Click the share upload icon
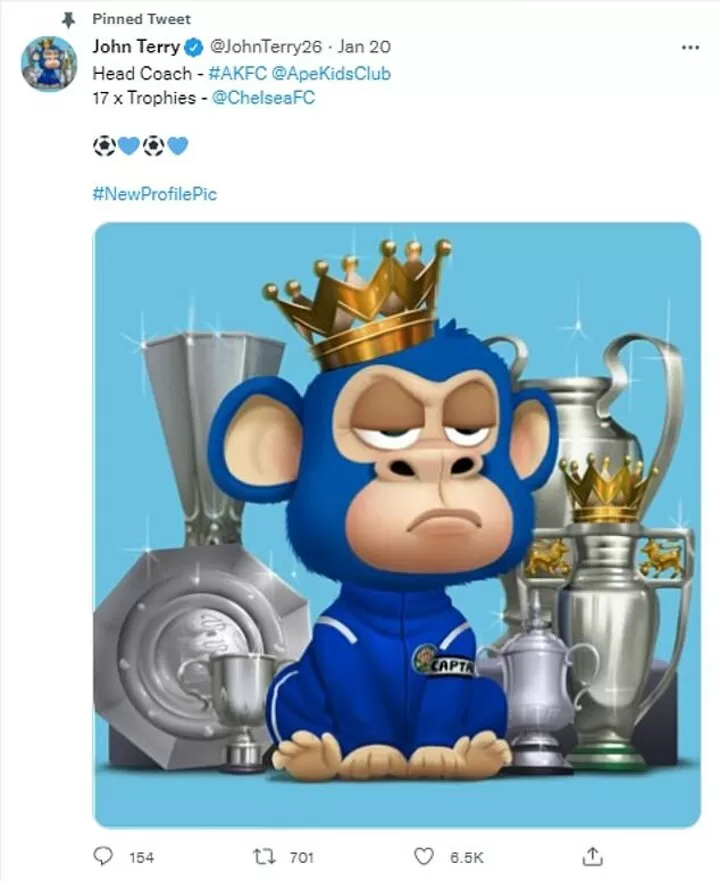 coord(592,856)
